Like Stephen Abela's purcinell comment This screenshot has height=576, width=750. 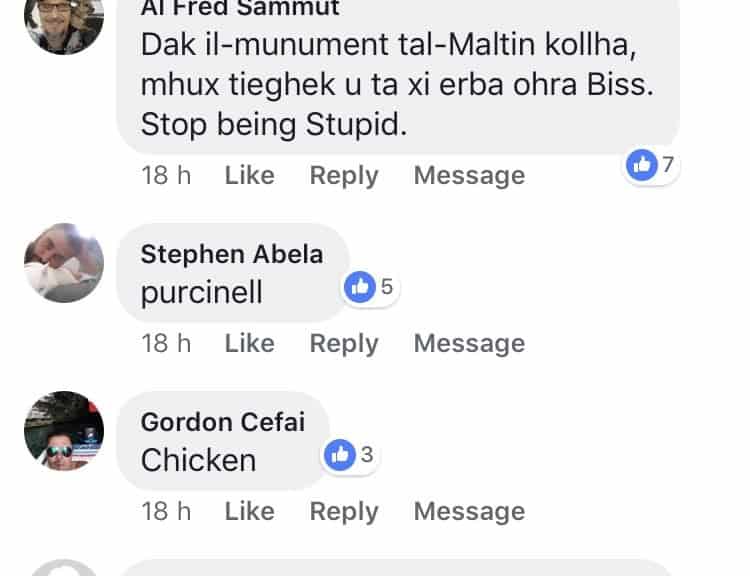[x=249, y=343]
